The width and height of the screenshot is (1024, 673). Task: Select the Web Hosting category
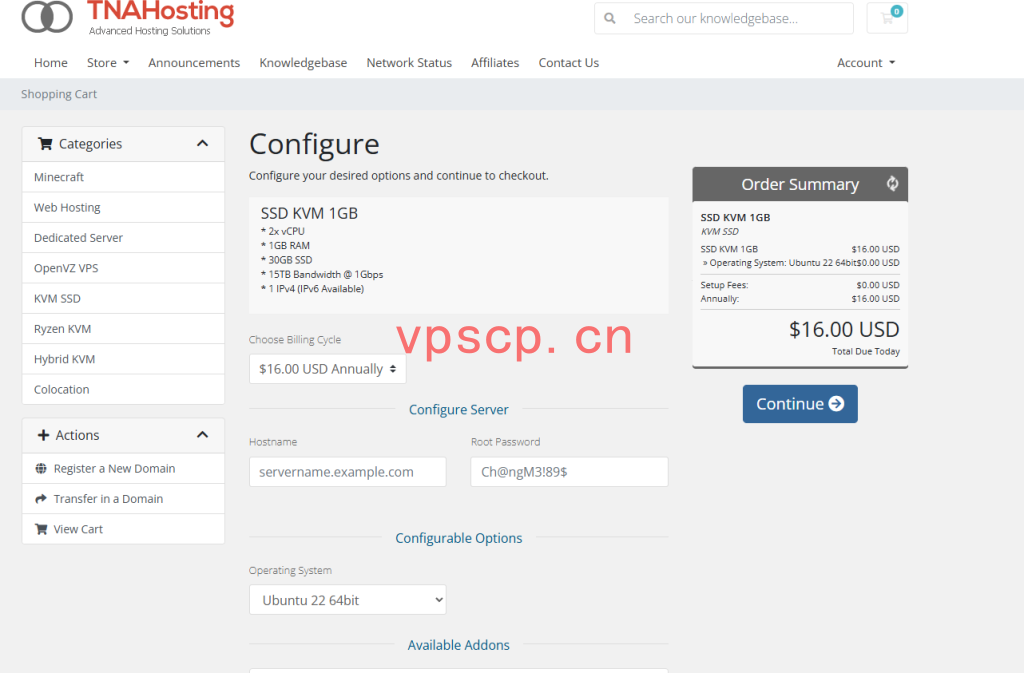click(123, 208)
